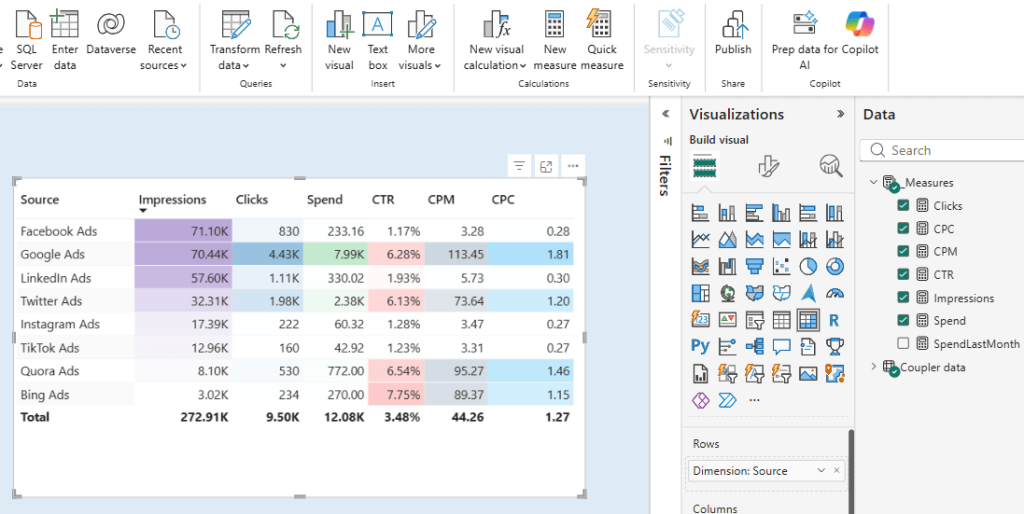This screenshot has width=1024, height=514.
Task: Uncheck the Impressions measure checkbox
Action: coord(903,298)
